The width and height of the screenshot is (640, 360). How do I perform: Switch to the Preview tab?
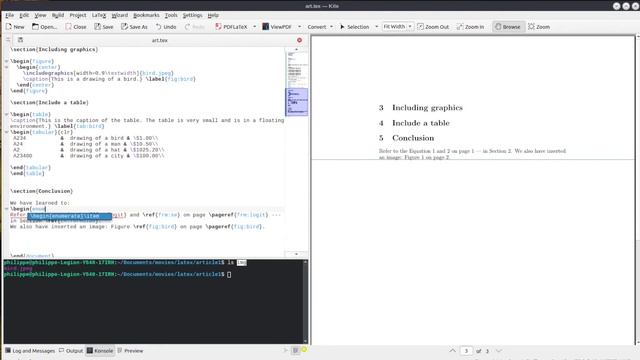pyautogui.click(x=130, y=351)
